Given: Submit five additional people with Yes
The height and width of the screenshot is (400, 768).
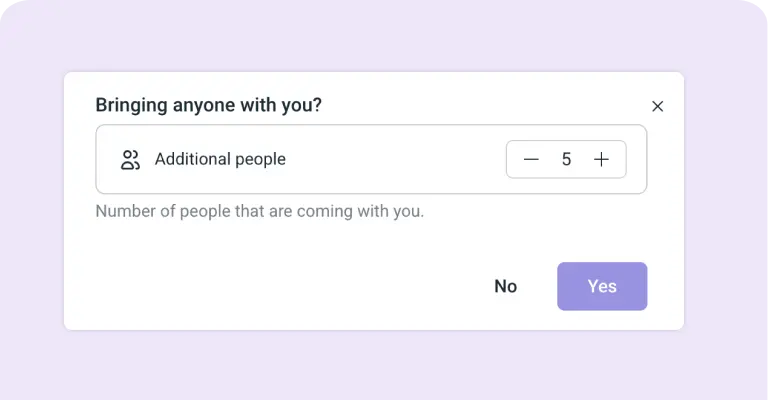Looking at the screenshot, I should pos(602,286).
